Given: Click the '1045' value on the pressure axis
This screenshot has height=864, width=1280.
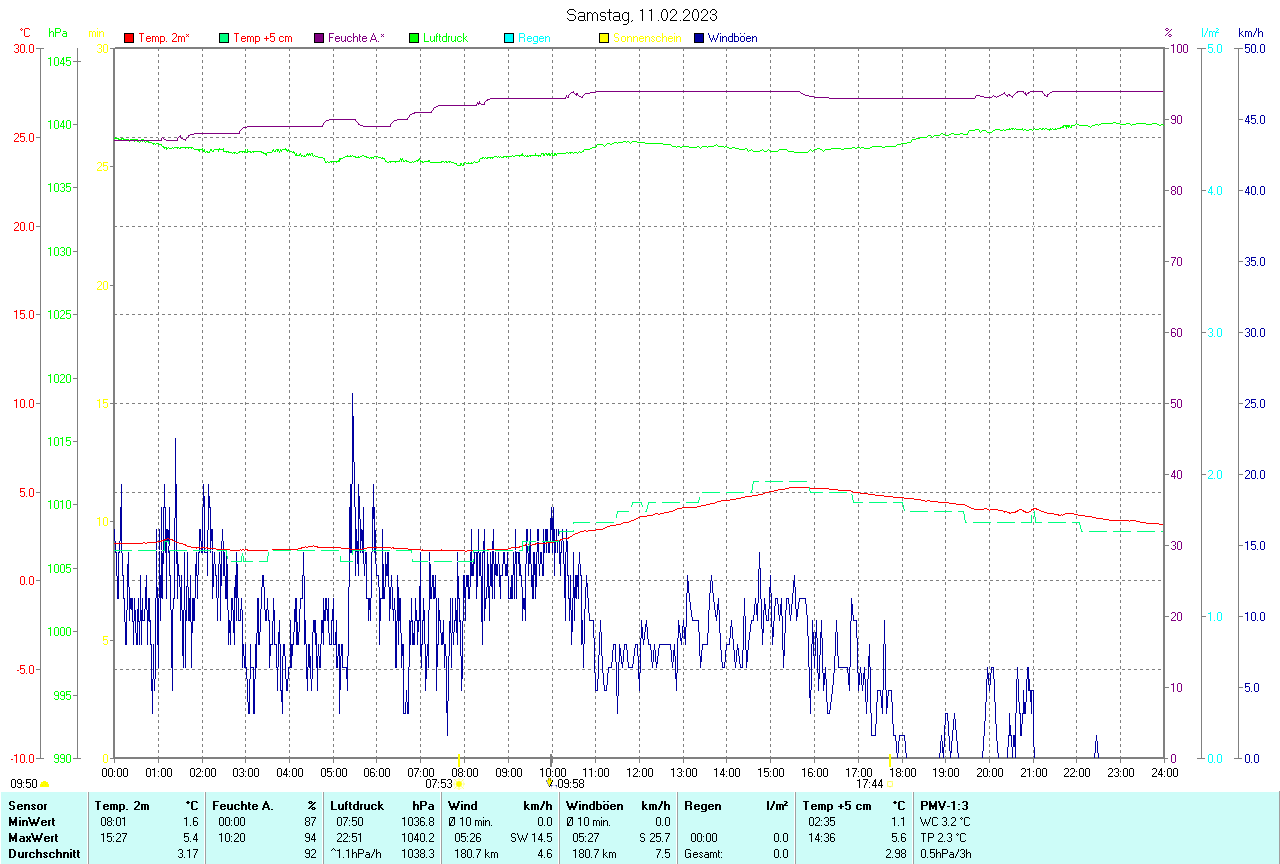Looking at the screenshot, I should tap(60, 61).
